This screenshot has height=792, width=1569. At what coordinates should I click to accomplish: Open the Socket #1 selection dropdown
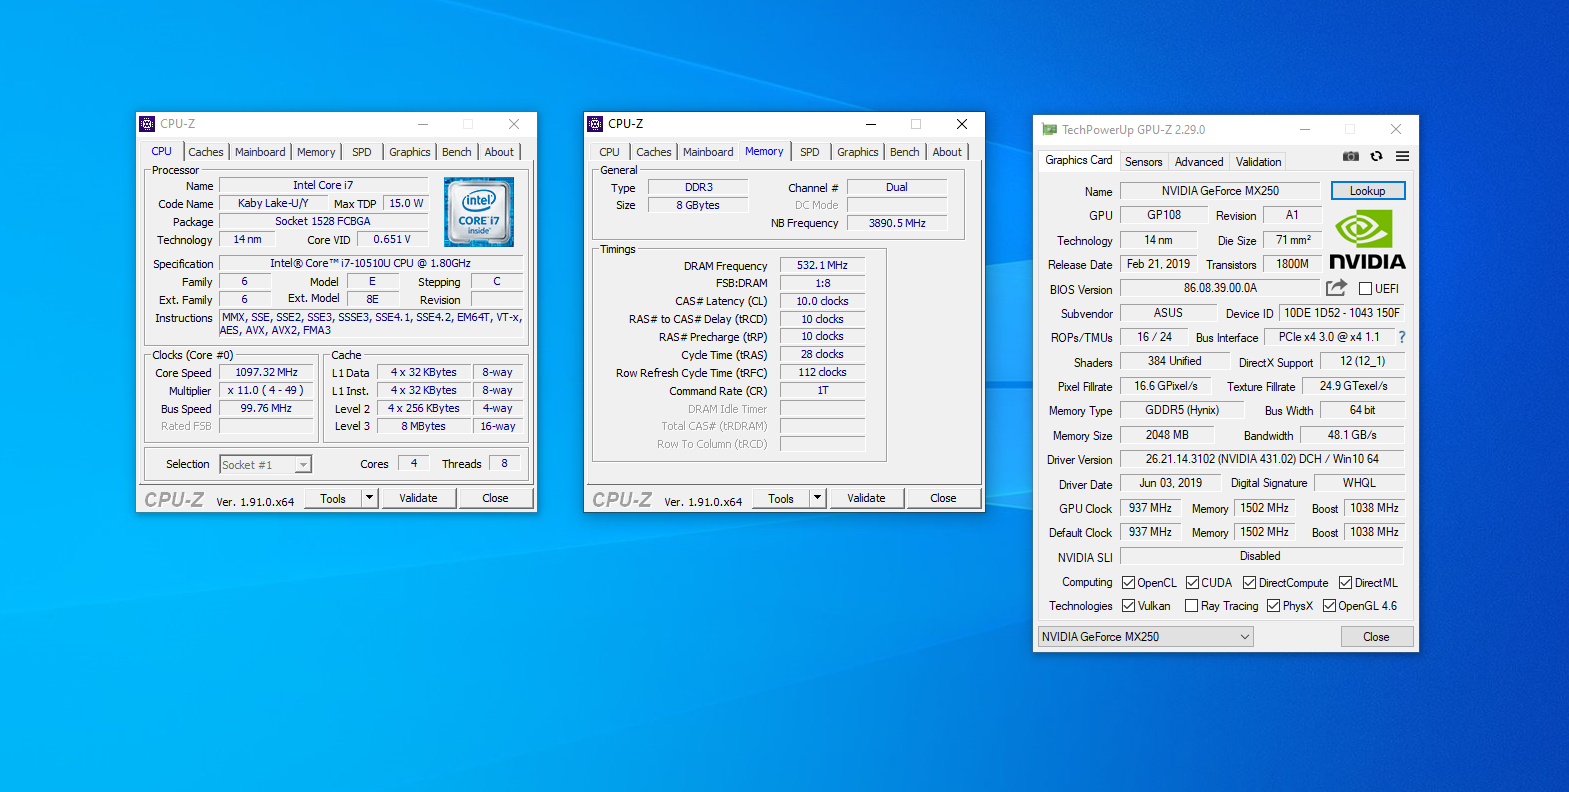pyautogui.click(x=265, y=464)
